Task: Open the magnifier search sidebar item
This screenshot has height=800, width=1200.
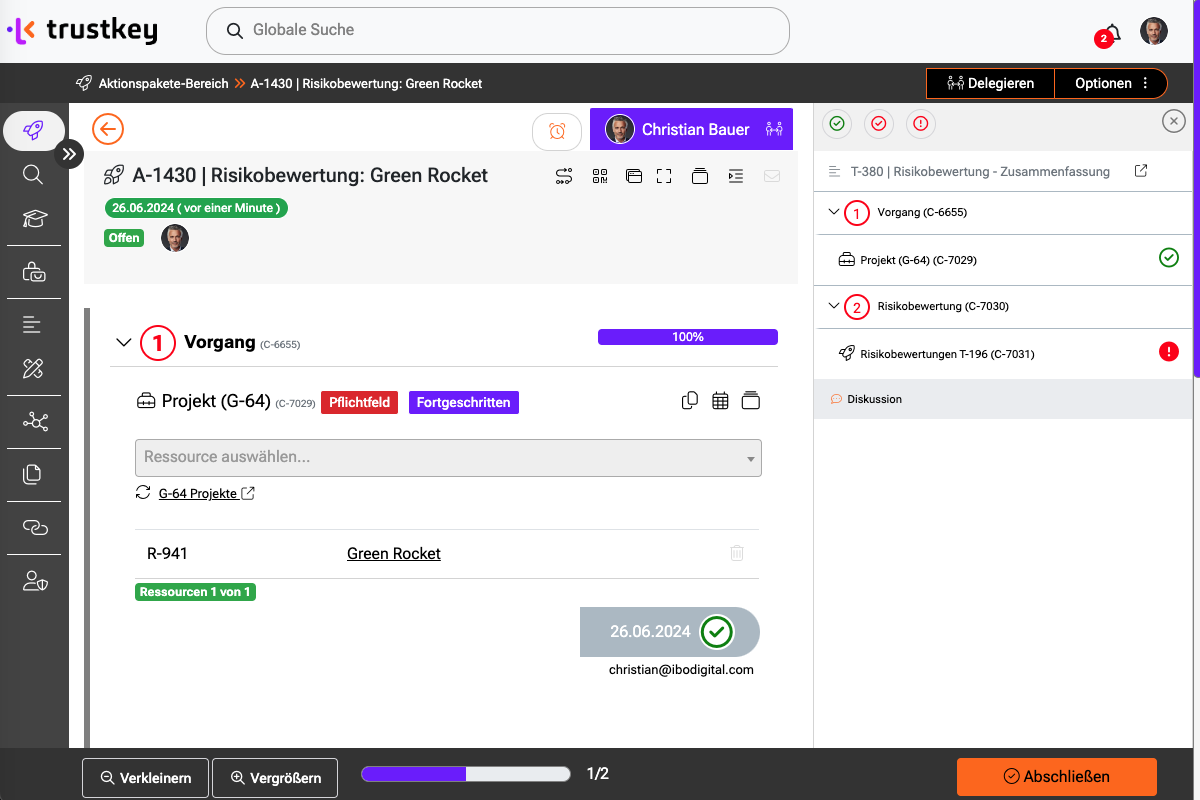Action: pyautogui.click(x=33, y=175)
